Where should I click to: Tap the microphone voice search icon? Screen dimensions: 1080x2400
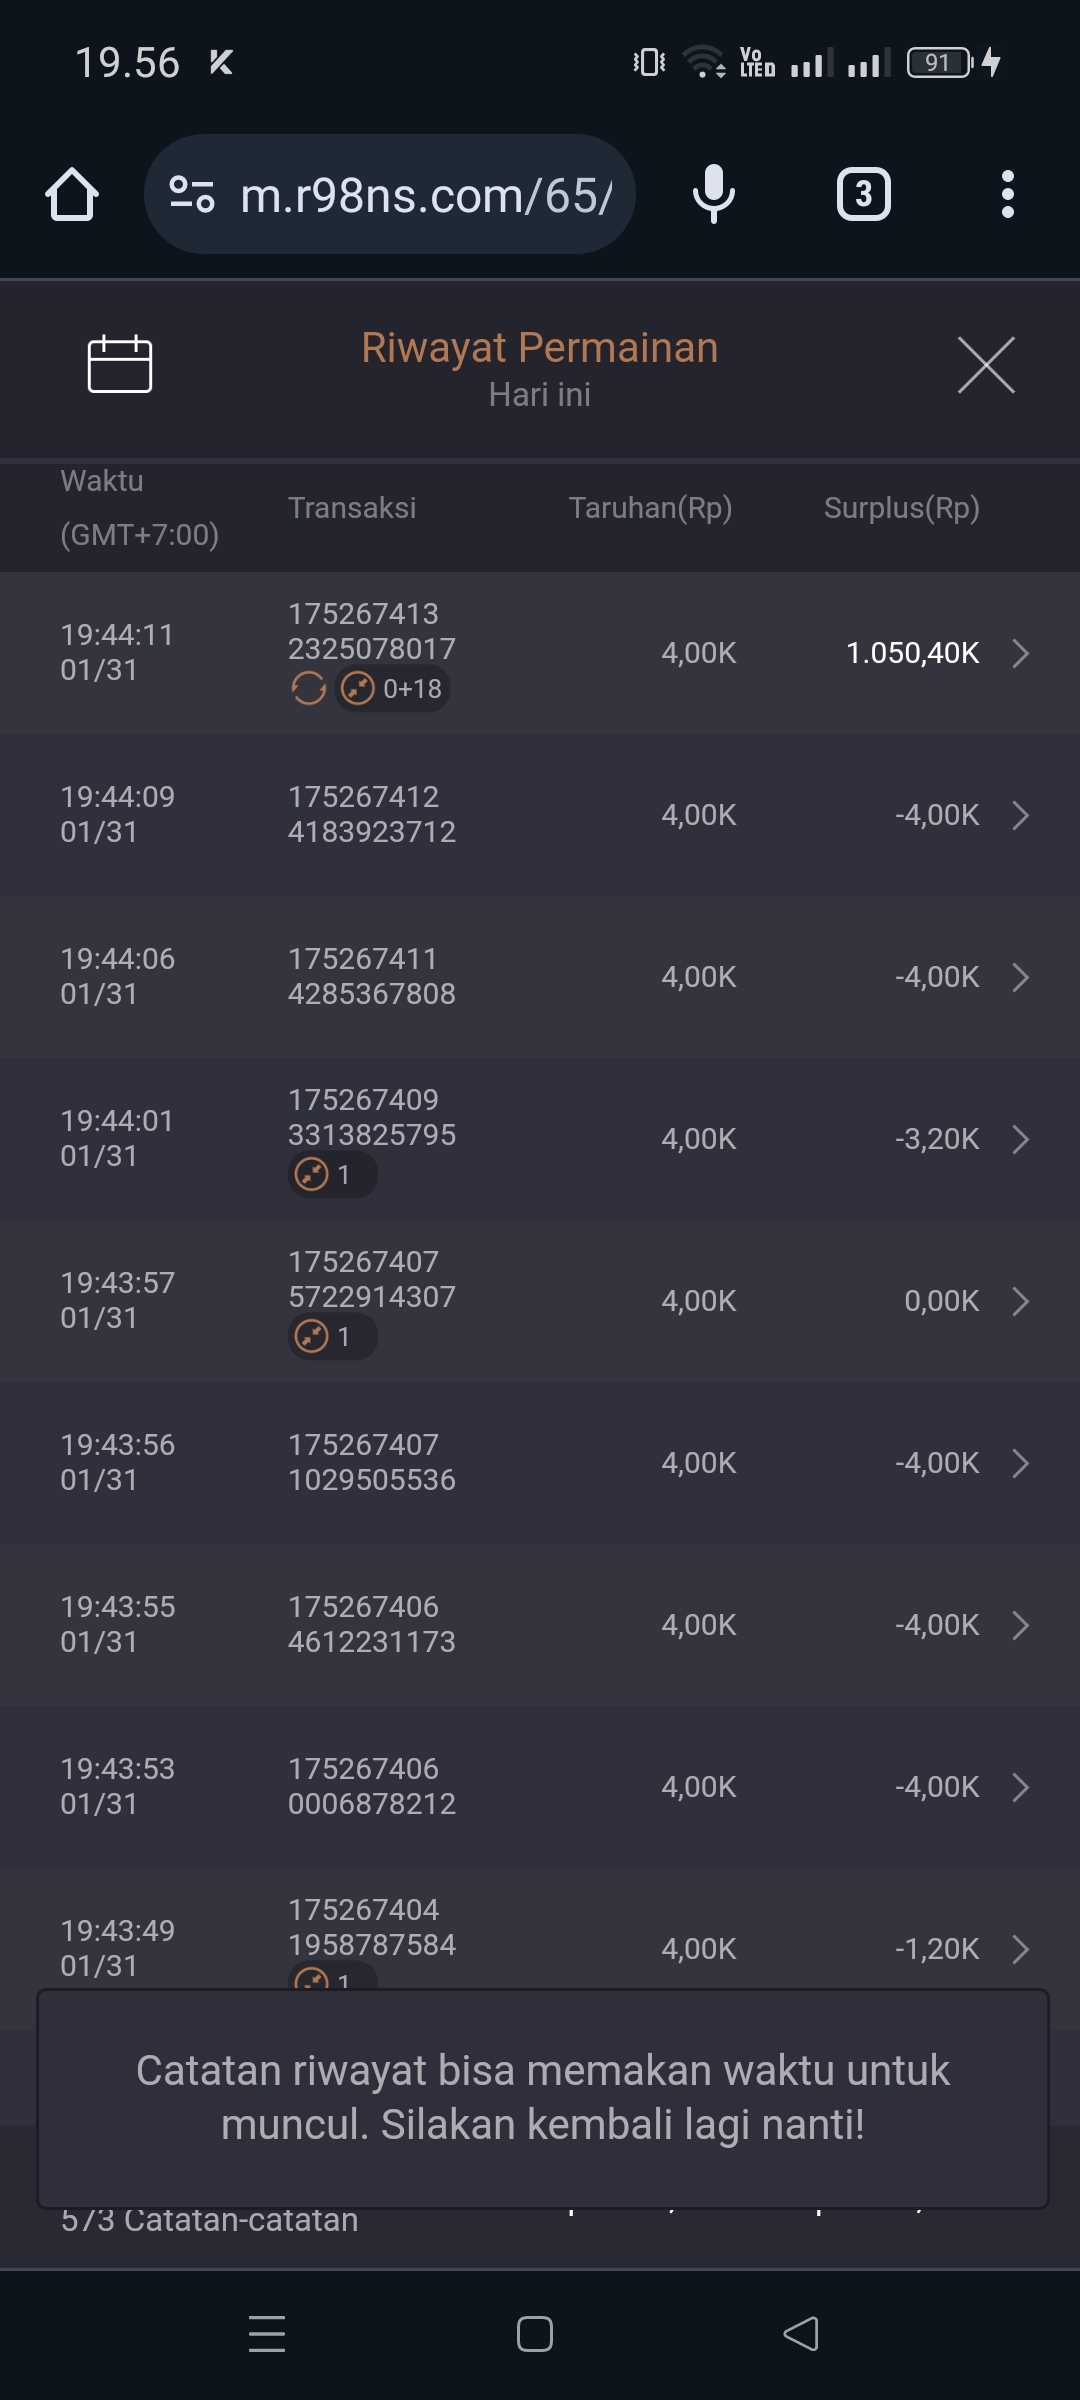(714, 194)
